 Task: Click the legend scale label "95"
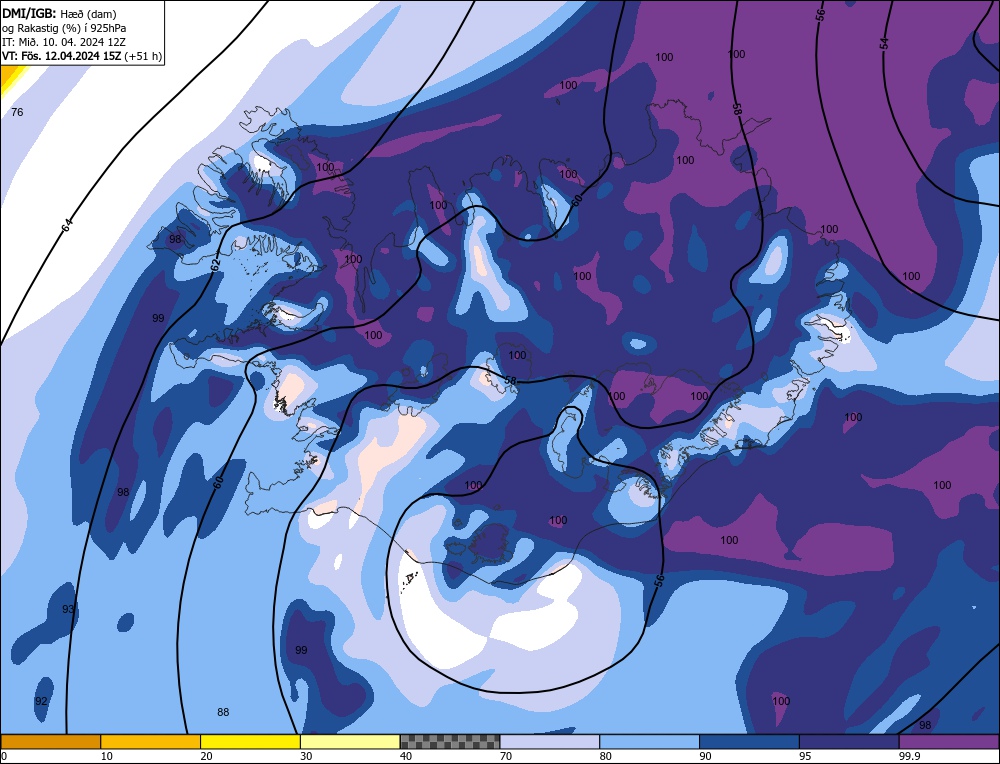tap(805, 756)
